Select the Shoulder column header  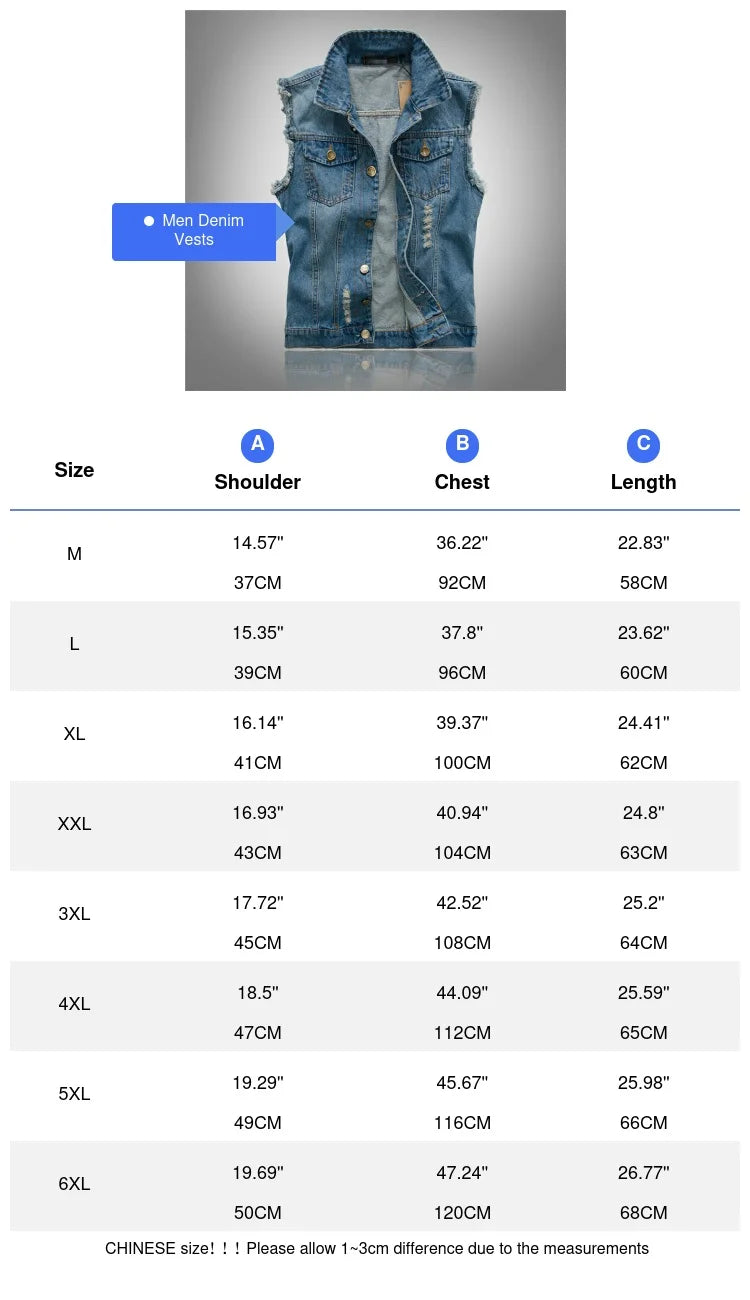pyautogui.click(x=257, y=482)
